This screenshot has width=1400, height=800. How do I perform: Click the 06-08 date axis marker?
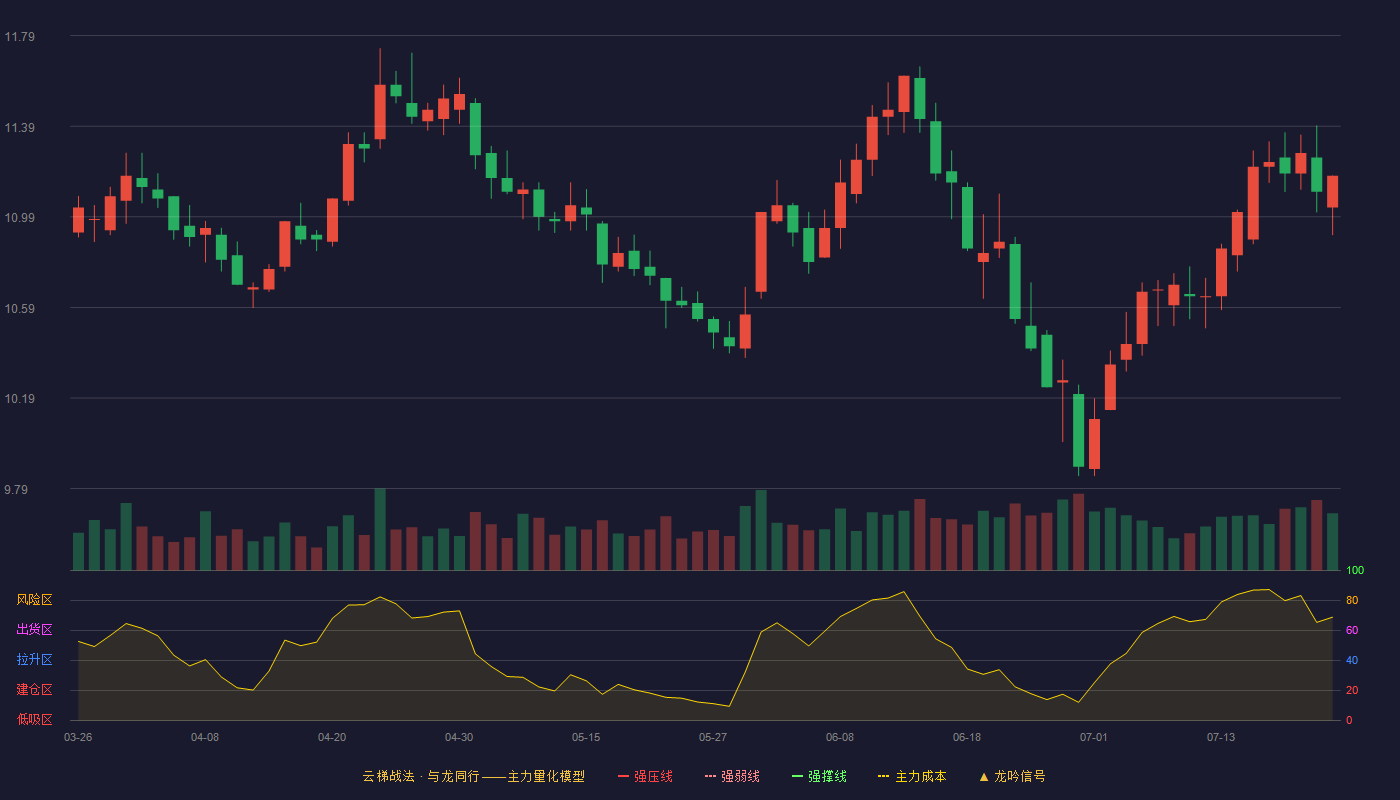840,737
